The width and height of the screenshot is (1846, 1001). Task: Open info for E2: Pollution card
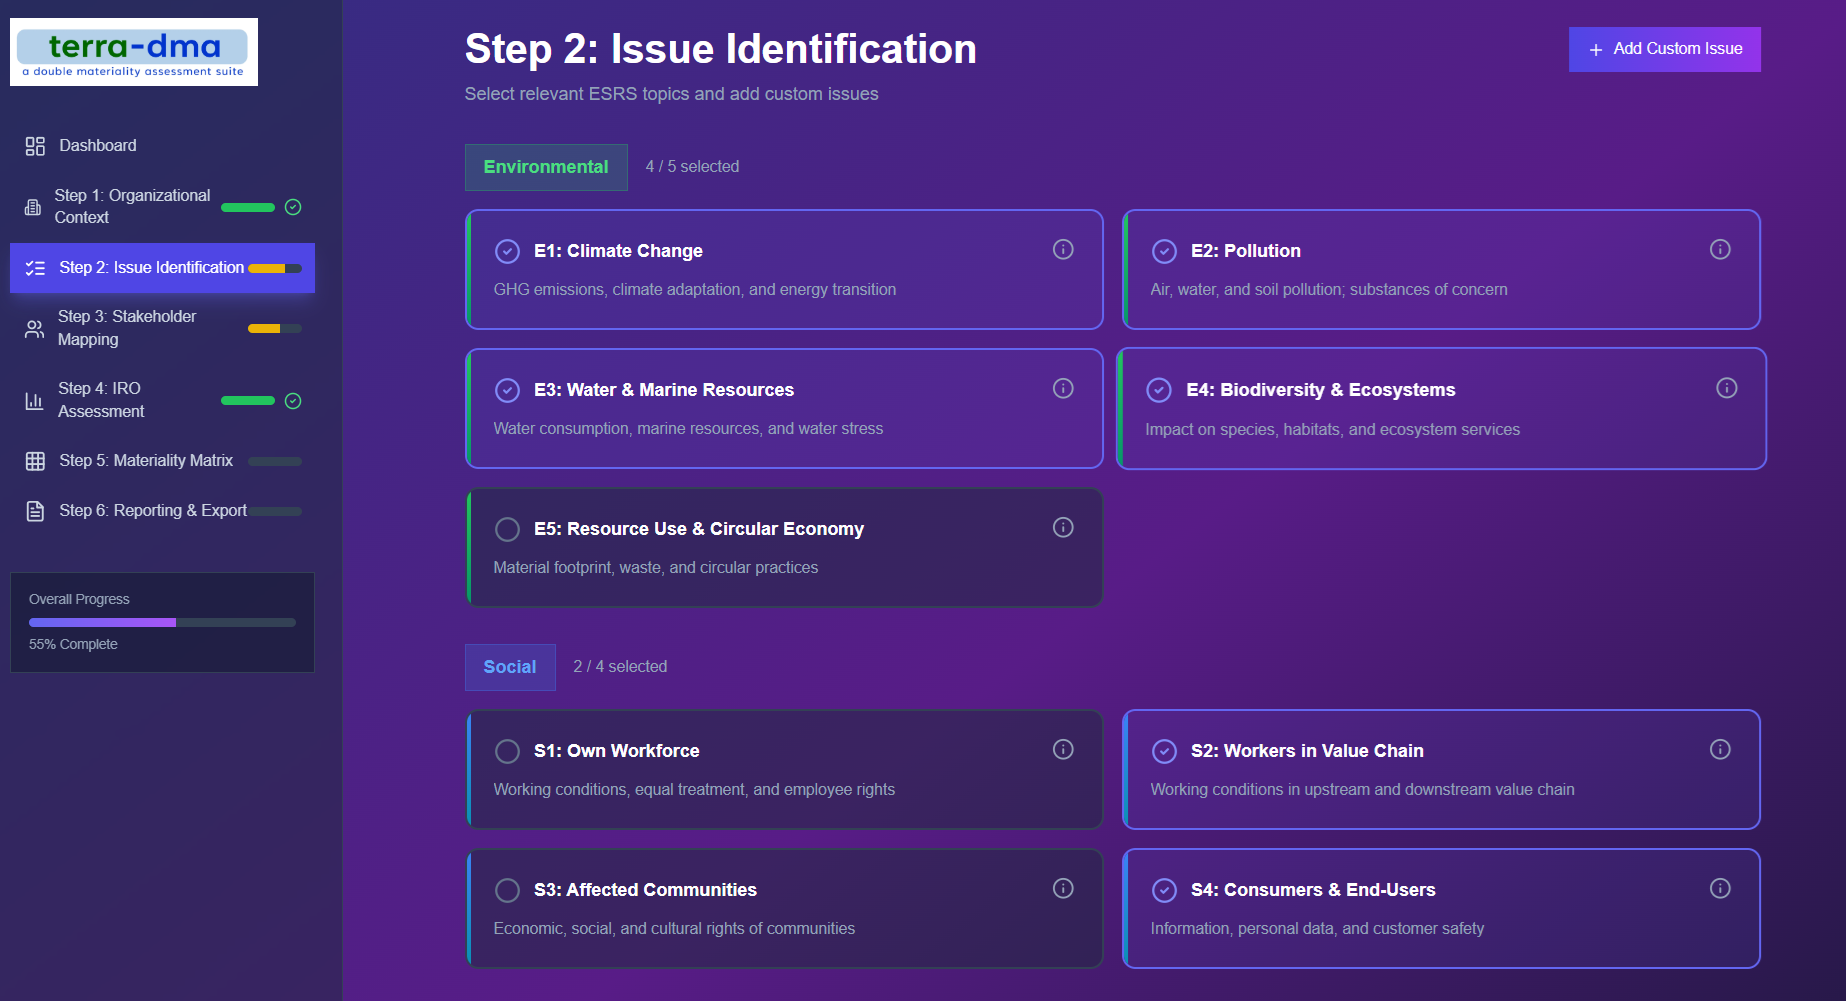click(1720, 249)
